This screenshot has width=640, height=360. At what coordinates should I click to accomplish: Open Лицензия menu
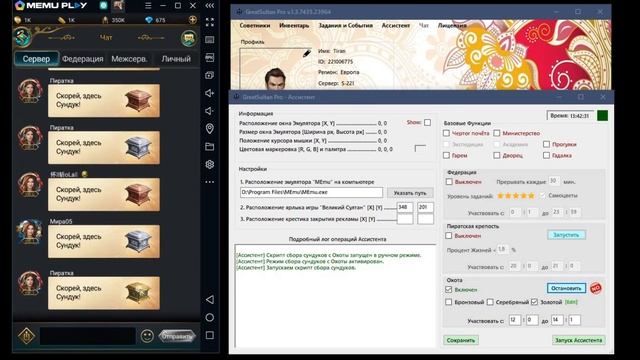click(452, 25)
